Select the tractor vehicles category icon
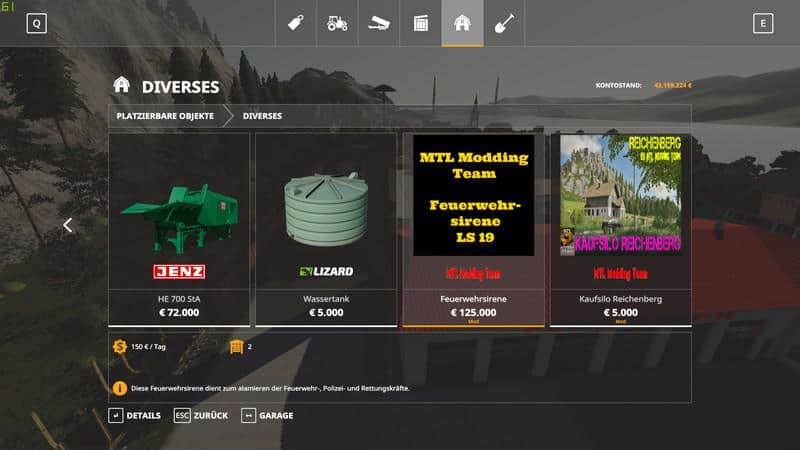This screenshot has width=800, height=450. (x=337, y=23)
